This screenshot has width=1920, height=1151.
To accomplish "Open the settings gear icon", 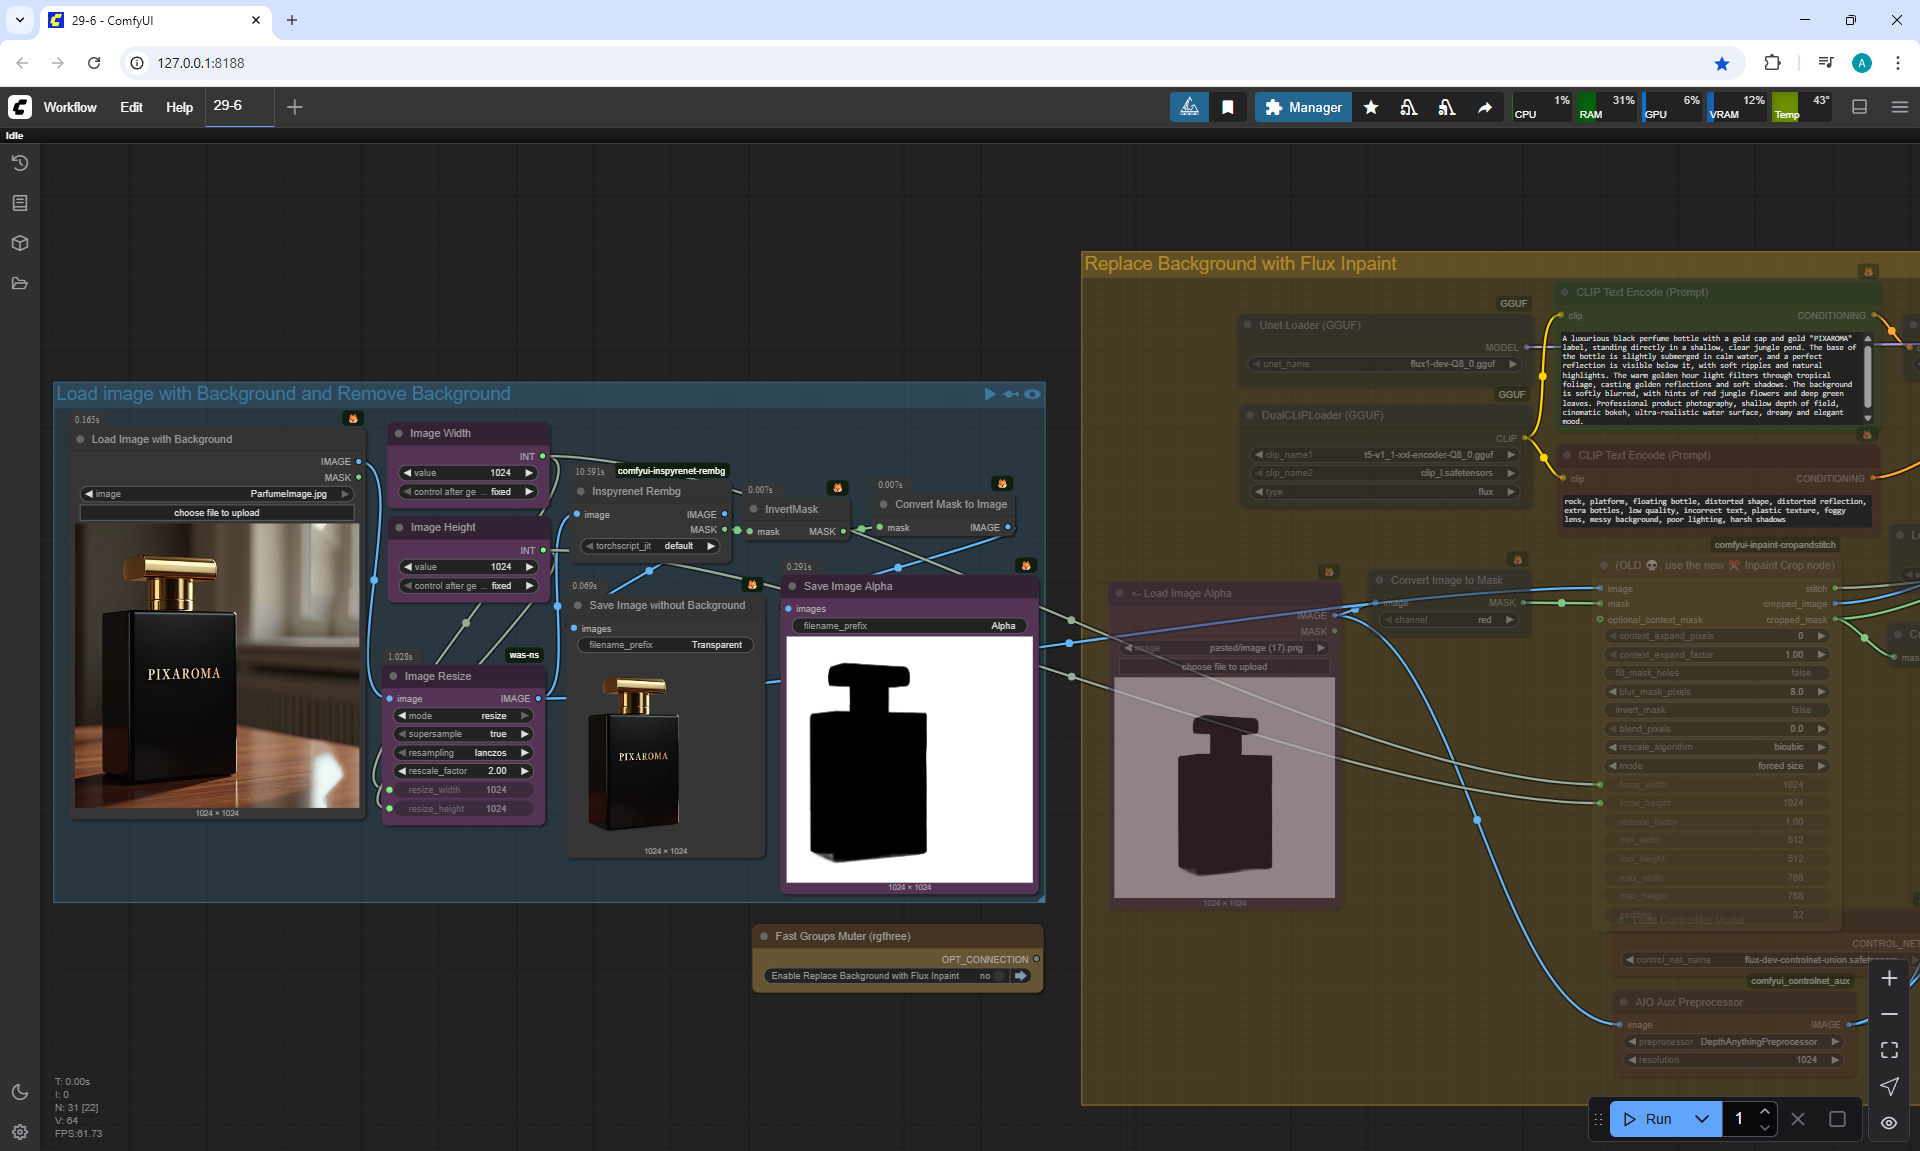I will click(x=19, y=1132).
